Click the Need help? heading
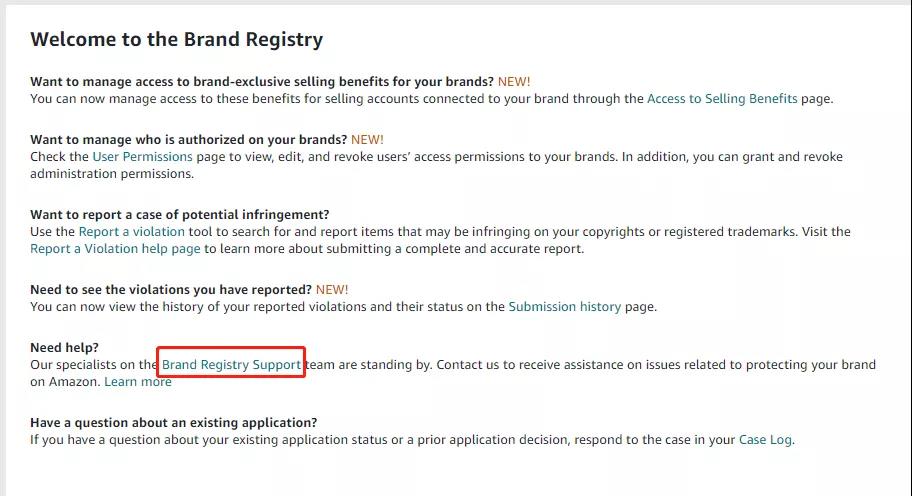This screenshot has width=912, height=496. pos(65,348)
